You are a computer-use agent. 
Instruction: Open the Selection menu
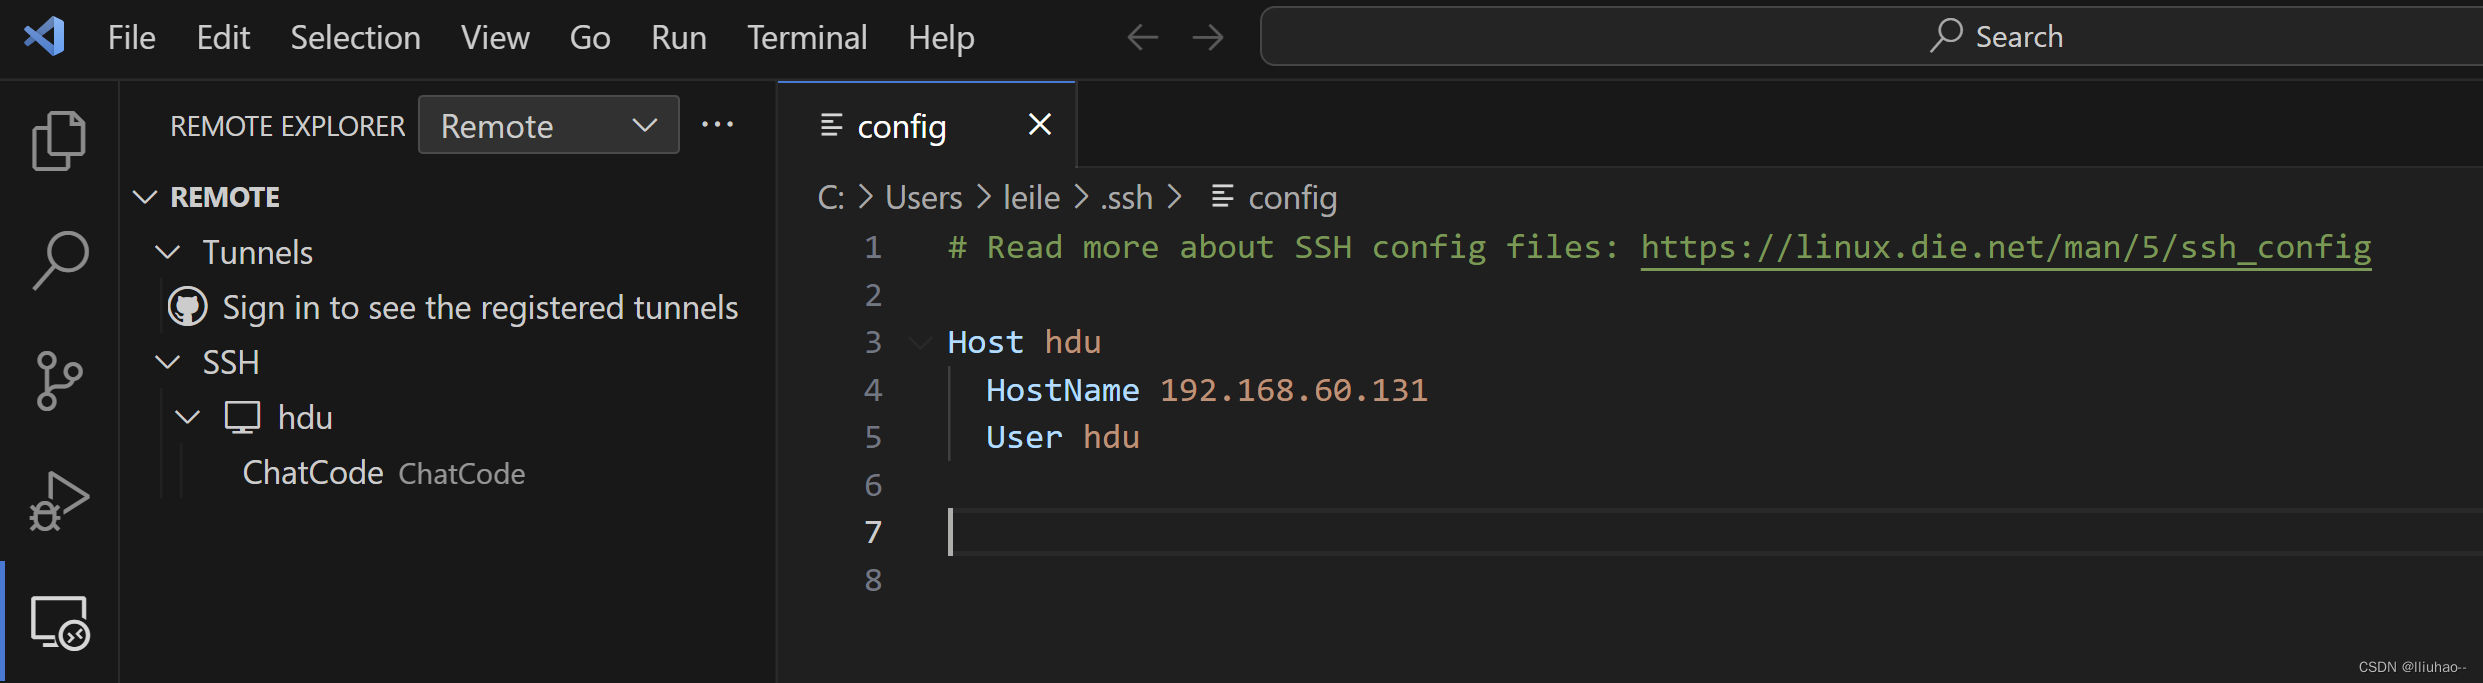click(x=355, y=38)
